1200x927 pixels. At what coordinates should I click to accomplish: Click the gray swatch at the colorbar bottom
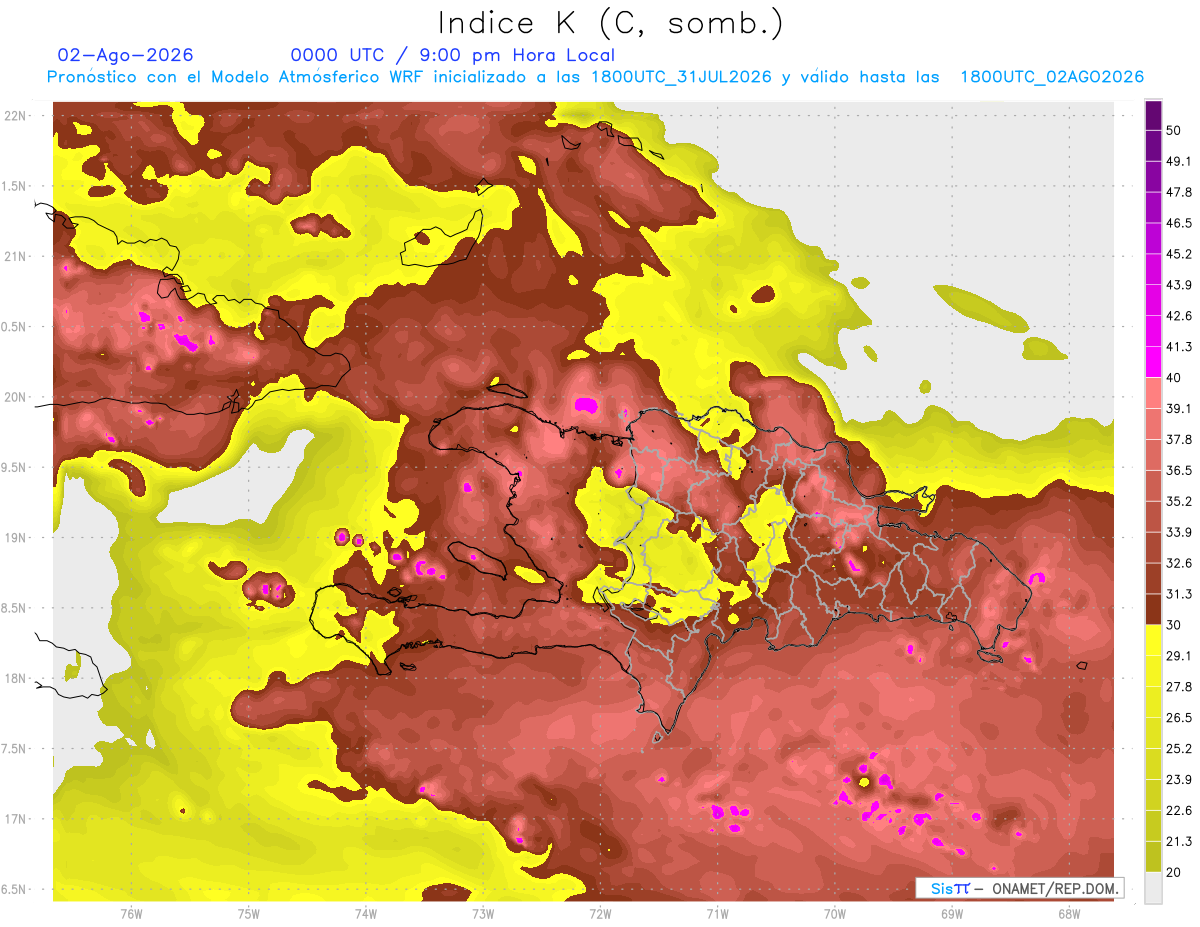(1153, 887)
